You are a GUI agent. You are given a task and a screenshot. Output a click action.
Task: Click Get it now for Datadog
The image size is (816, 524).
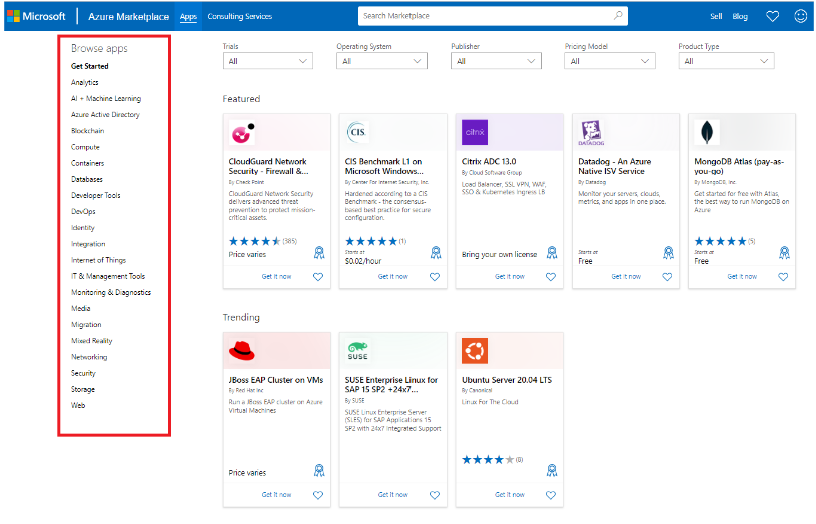(x=626, y=277)
